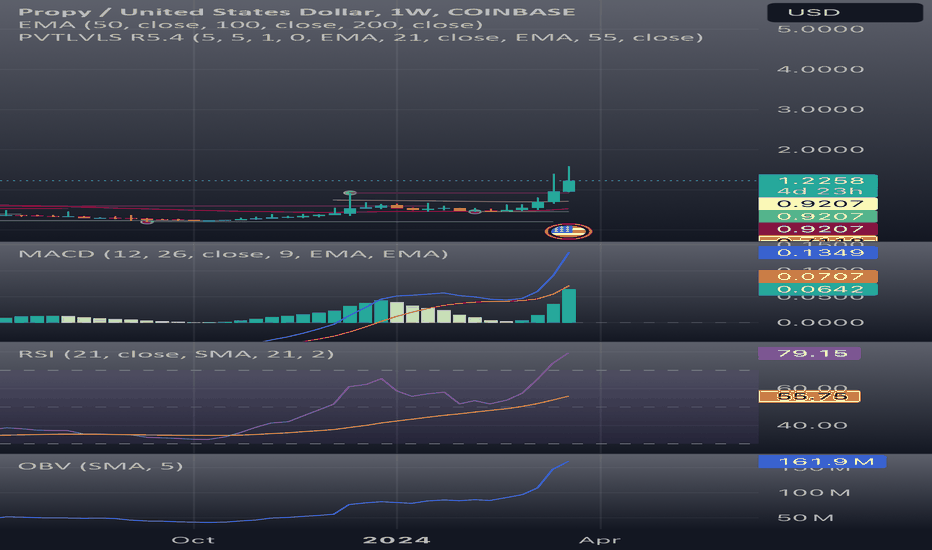Click the Apr label on time axis
The width and height of the screenshot is (932, 550).
click(600, 540)
